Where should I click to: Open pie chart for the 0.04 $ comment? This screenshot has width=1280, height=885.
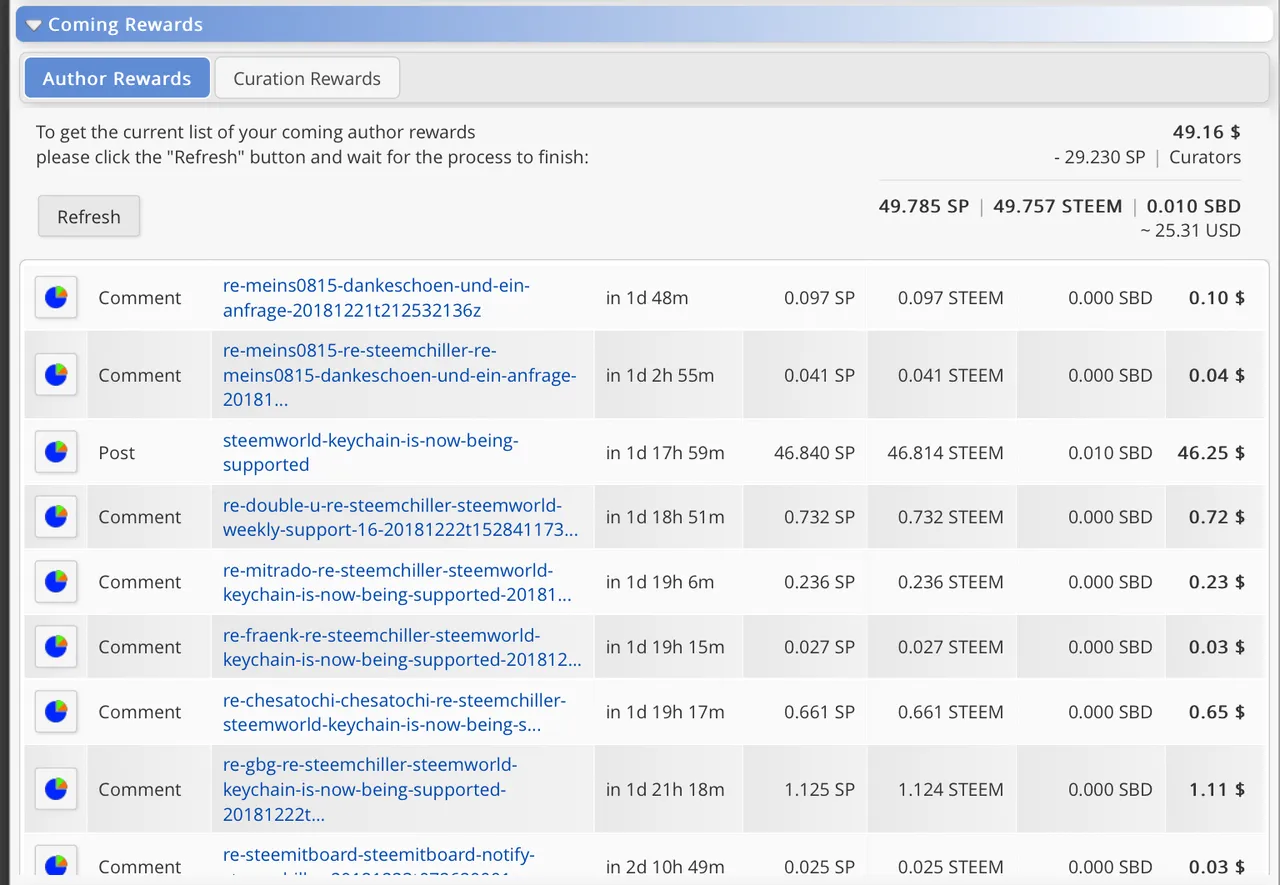[56, 375]
